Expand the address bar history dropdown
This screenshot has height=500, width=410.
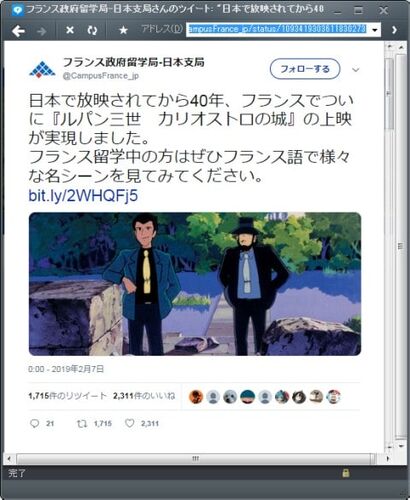tap(375, 30)
